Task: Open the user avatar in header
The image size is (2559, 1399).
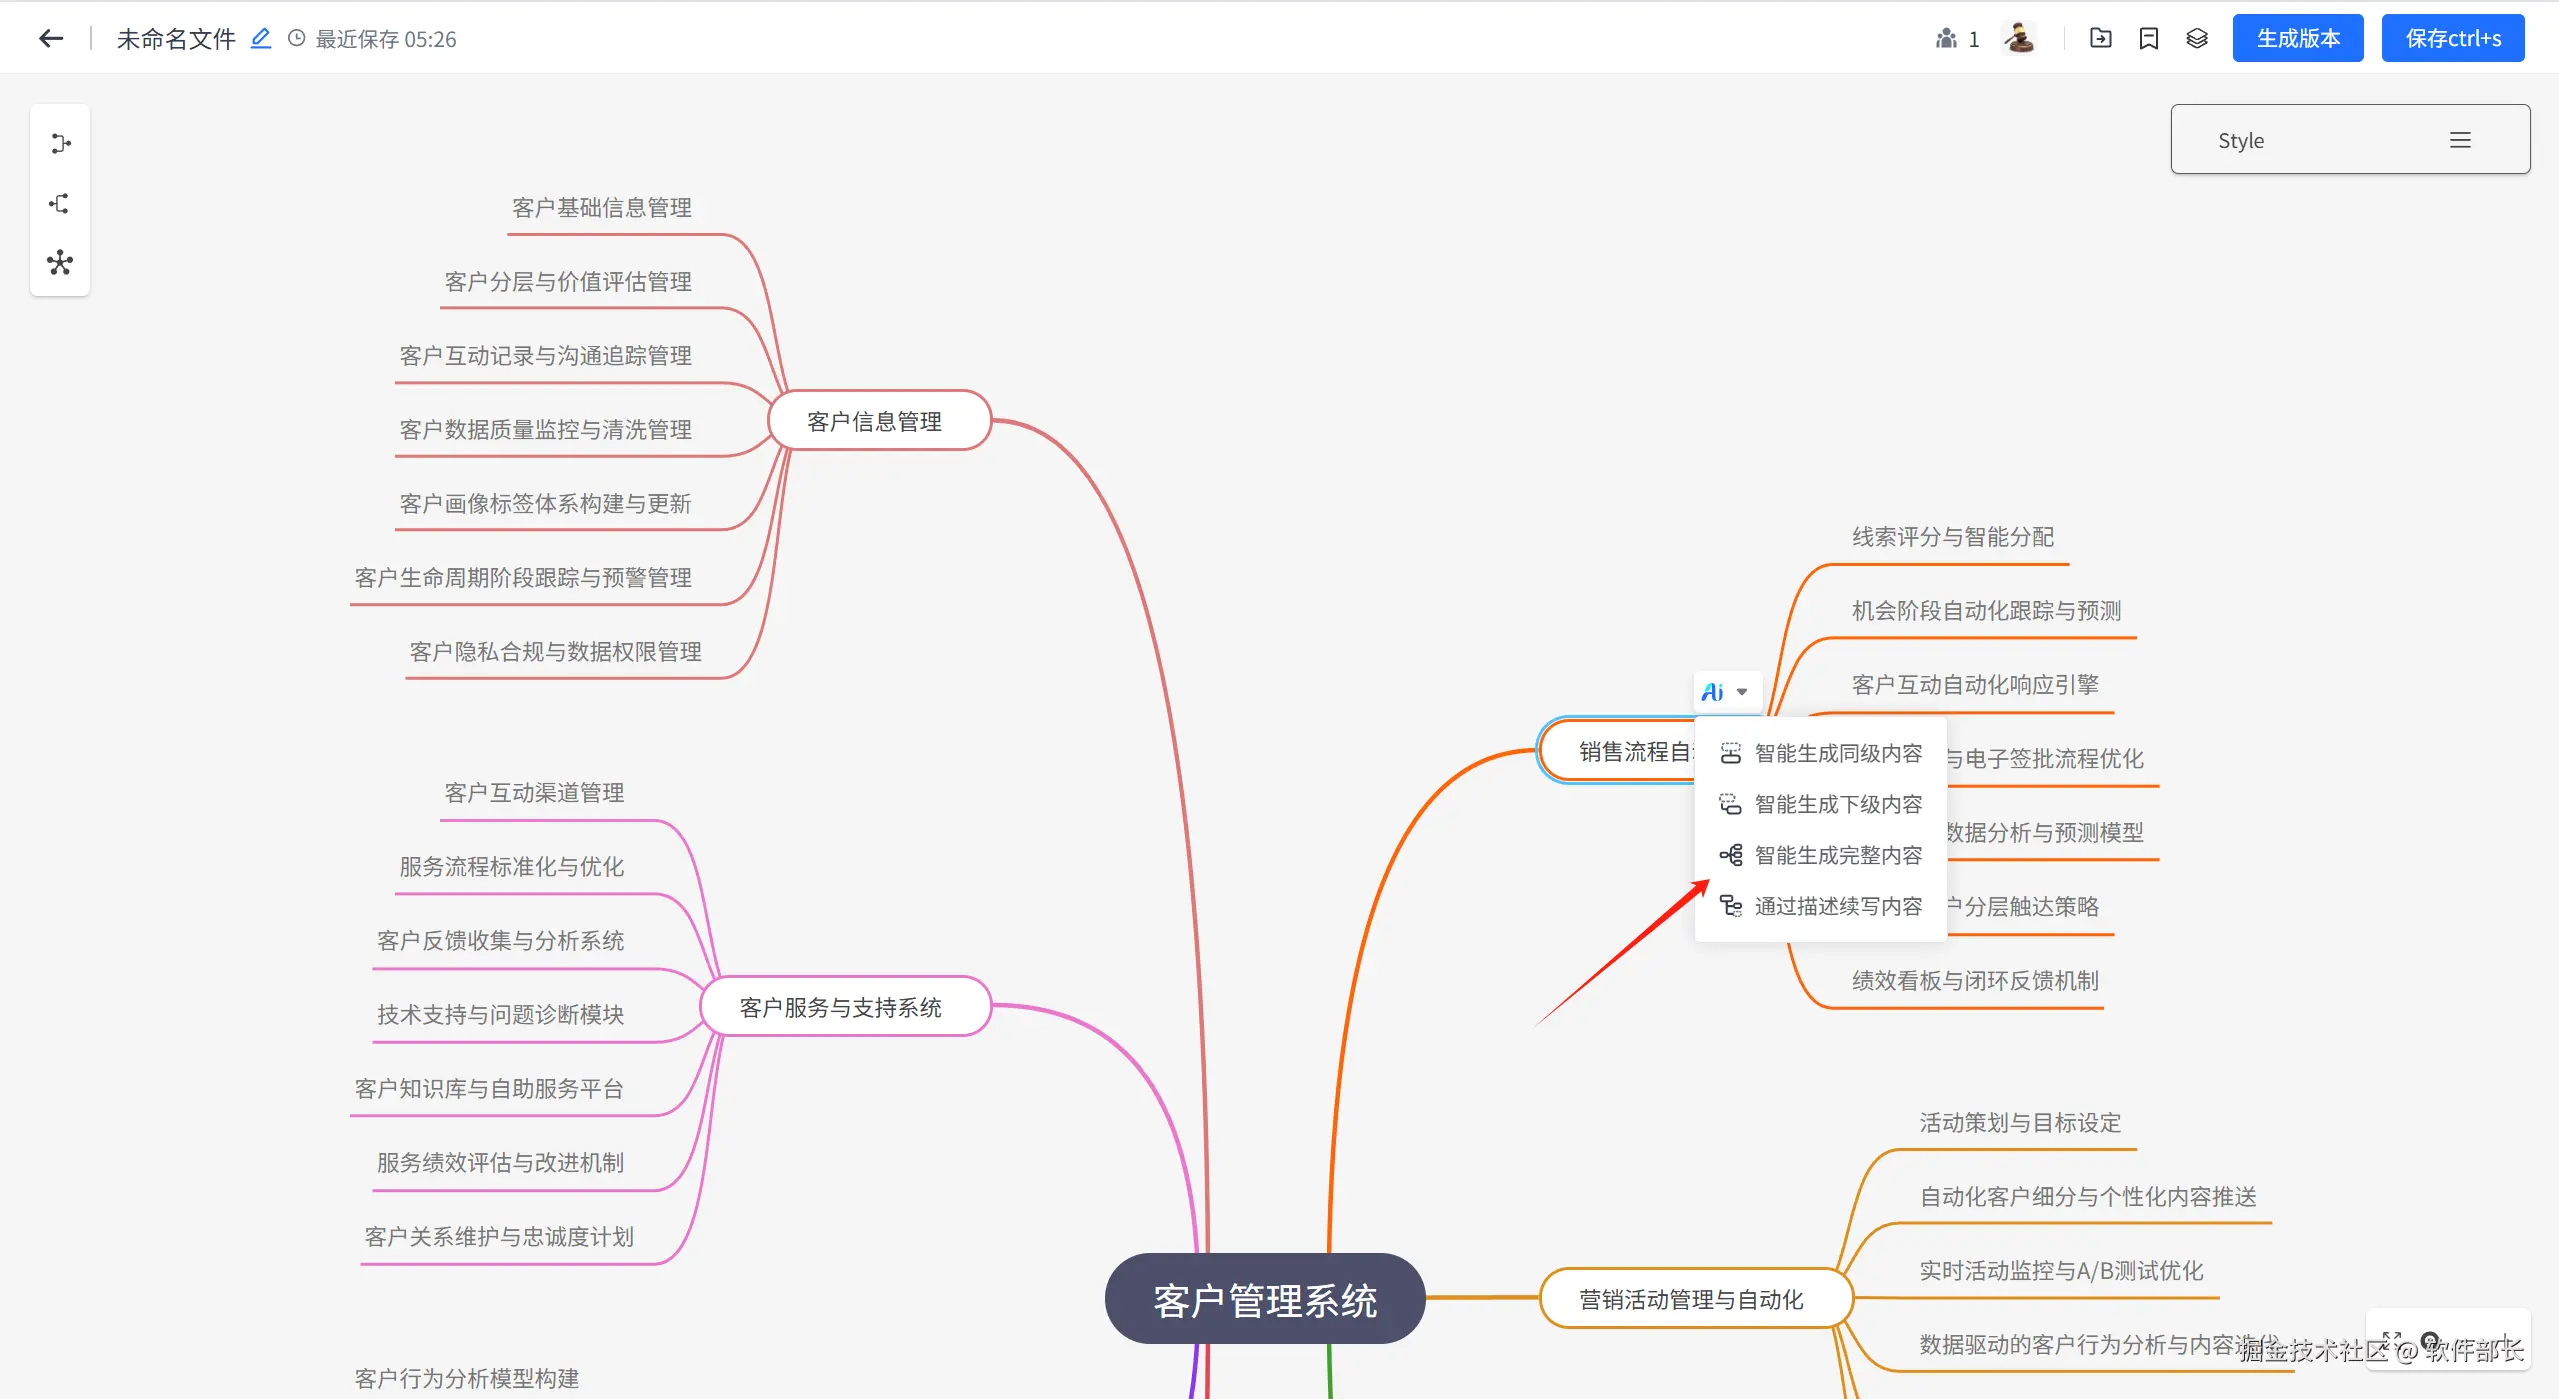Action: tap(2019, 39)
